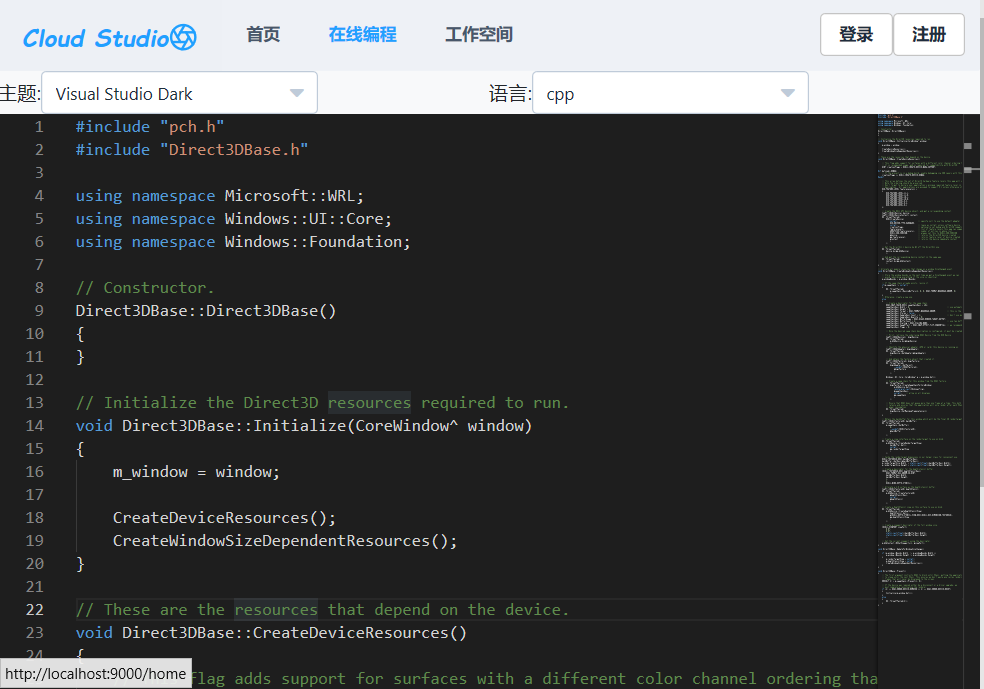Viewport: 984px width, 689px height.
Task: Click the language dropdown arrow icon
Action: coord(788,93)
